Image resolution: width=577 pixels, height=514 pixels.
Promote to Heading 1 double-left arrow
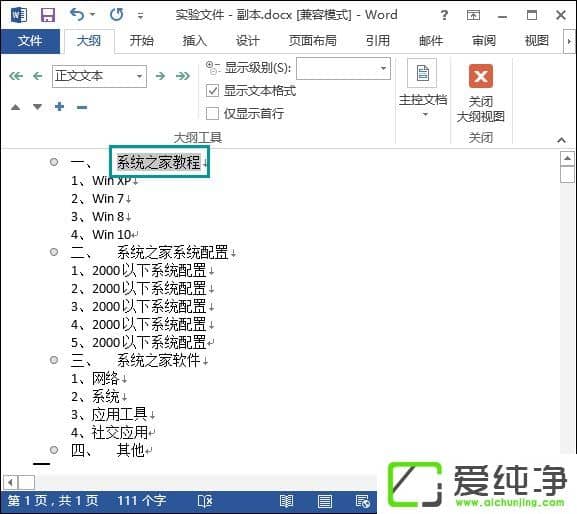[16, 76]
